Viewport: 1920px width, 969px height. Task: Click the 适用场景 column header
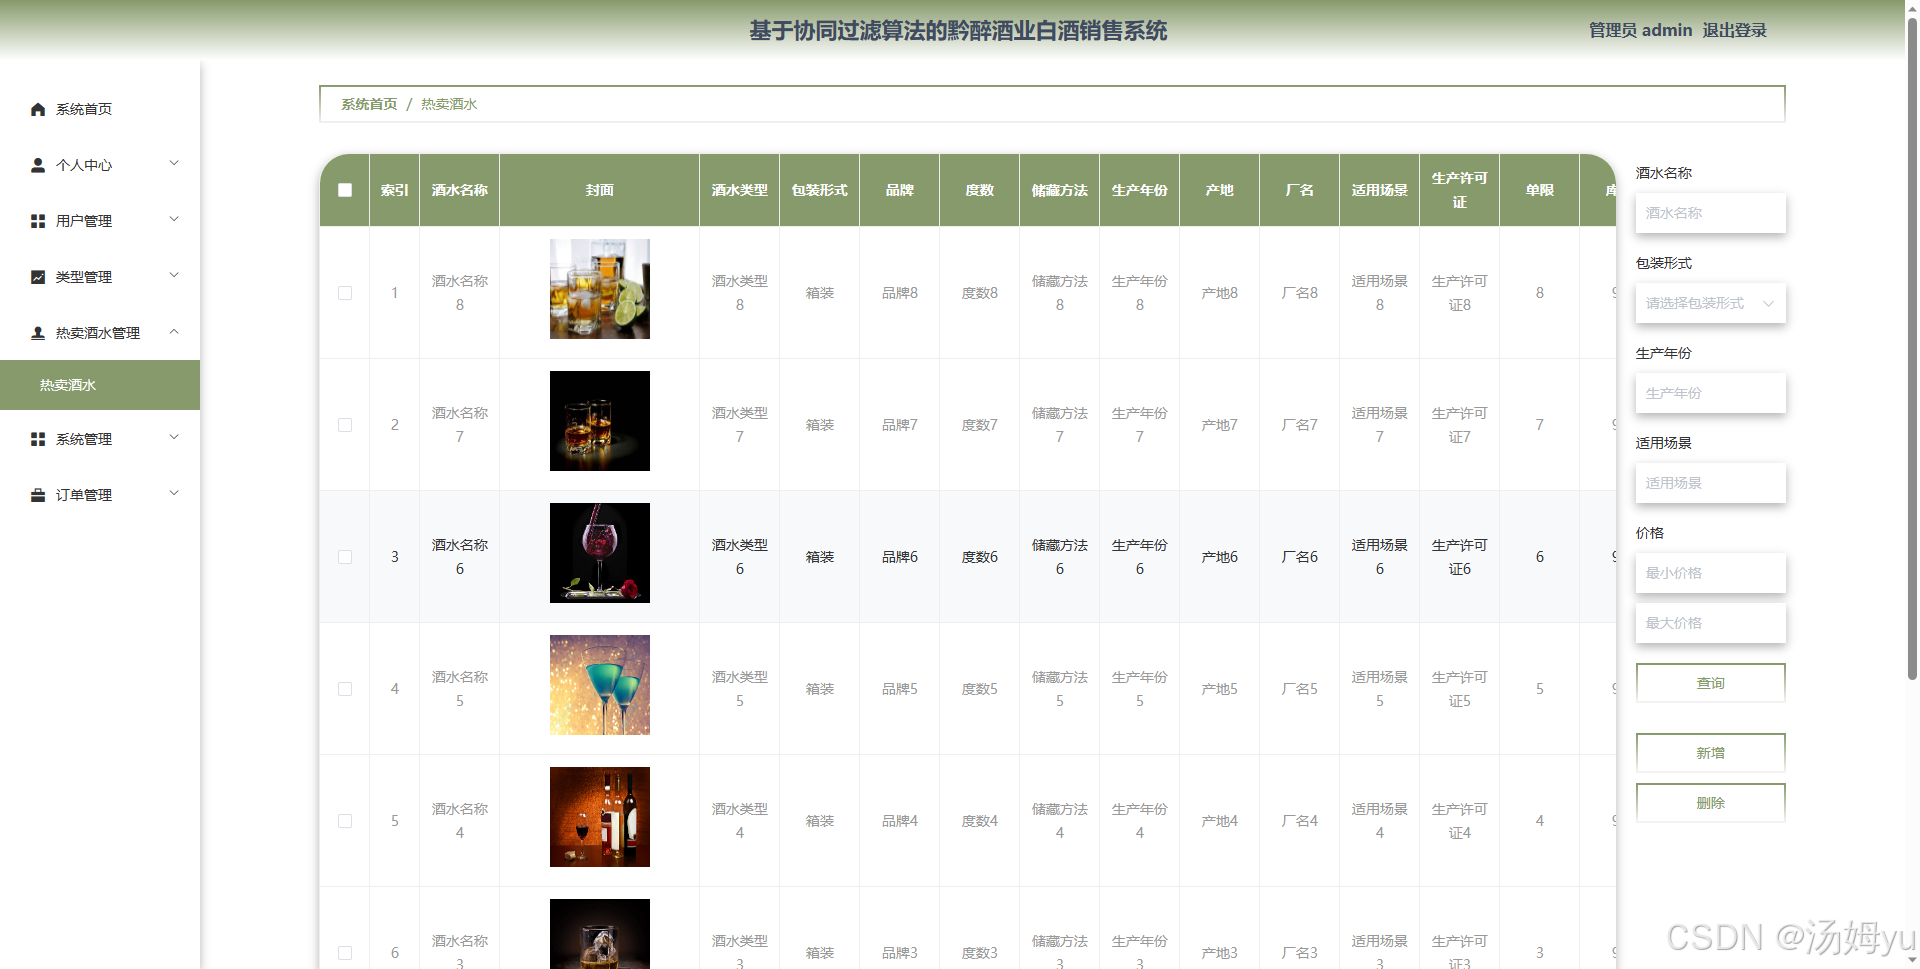pyautogui.click(x=1380, y=190)
